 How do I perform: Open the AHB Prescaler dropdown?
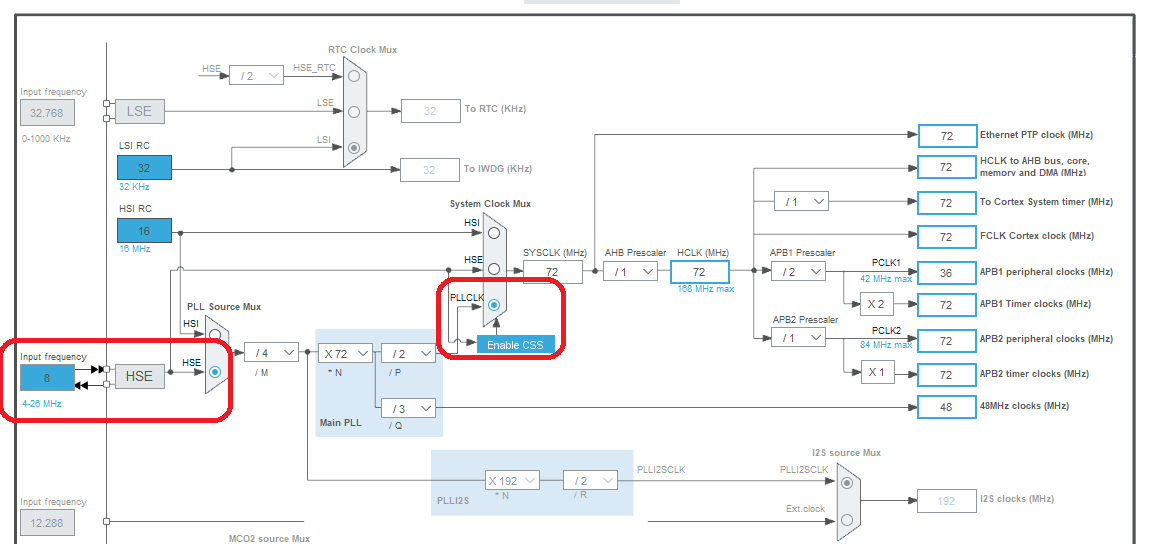(x=631, y=272)
